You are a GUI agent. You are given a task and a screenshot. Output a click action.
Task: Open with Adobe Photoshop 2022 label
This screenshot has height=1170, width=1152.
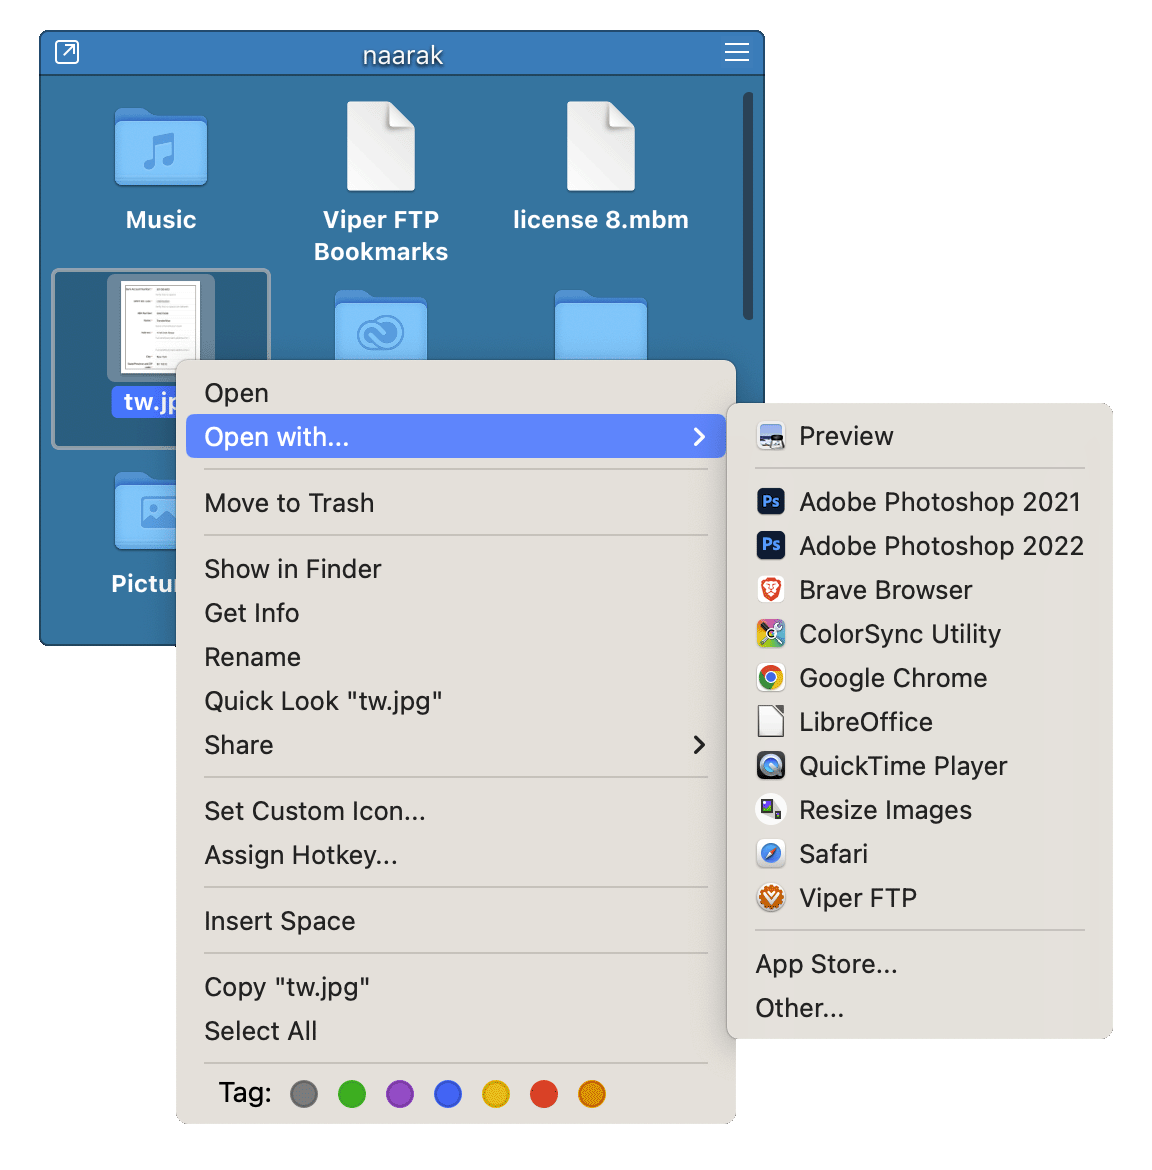[x=942, y=545]
